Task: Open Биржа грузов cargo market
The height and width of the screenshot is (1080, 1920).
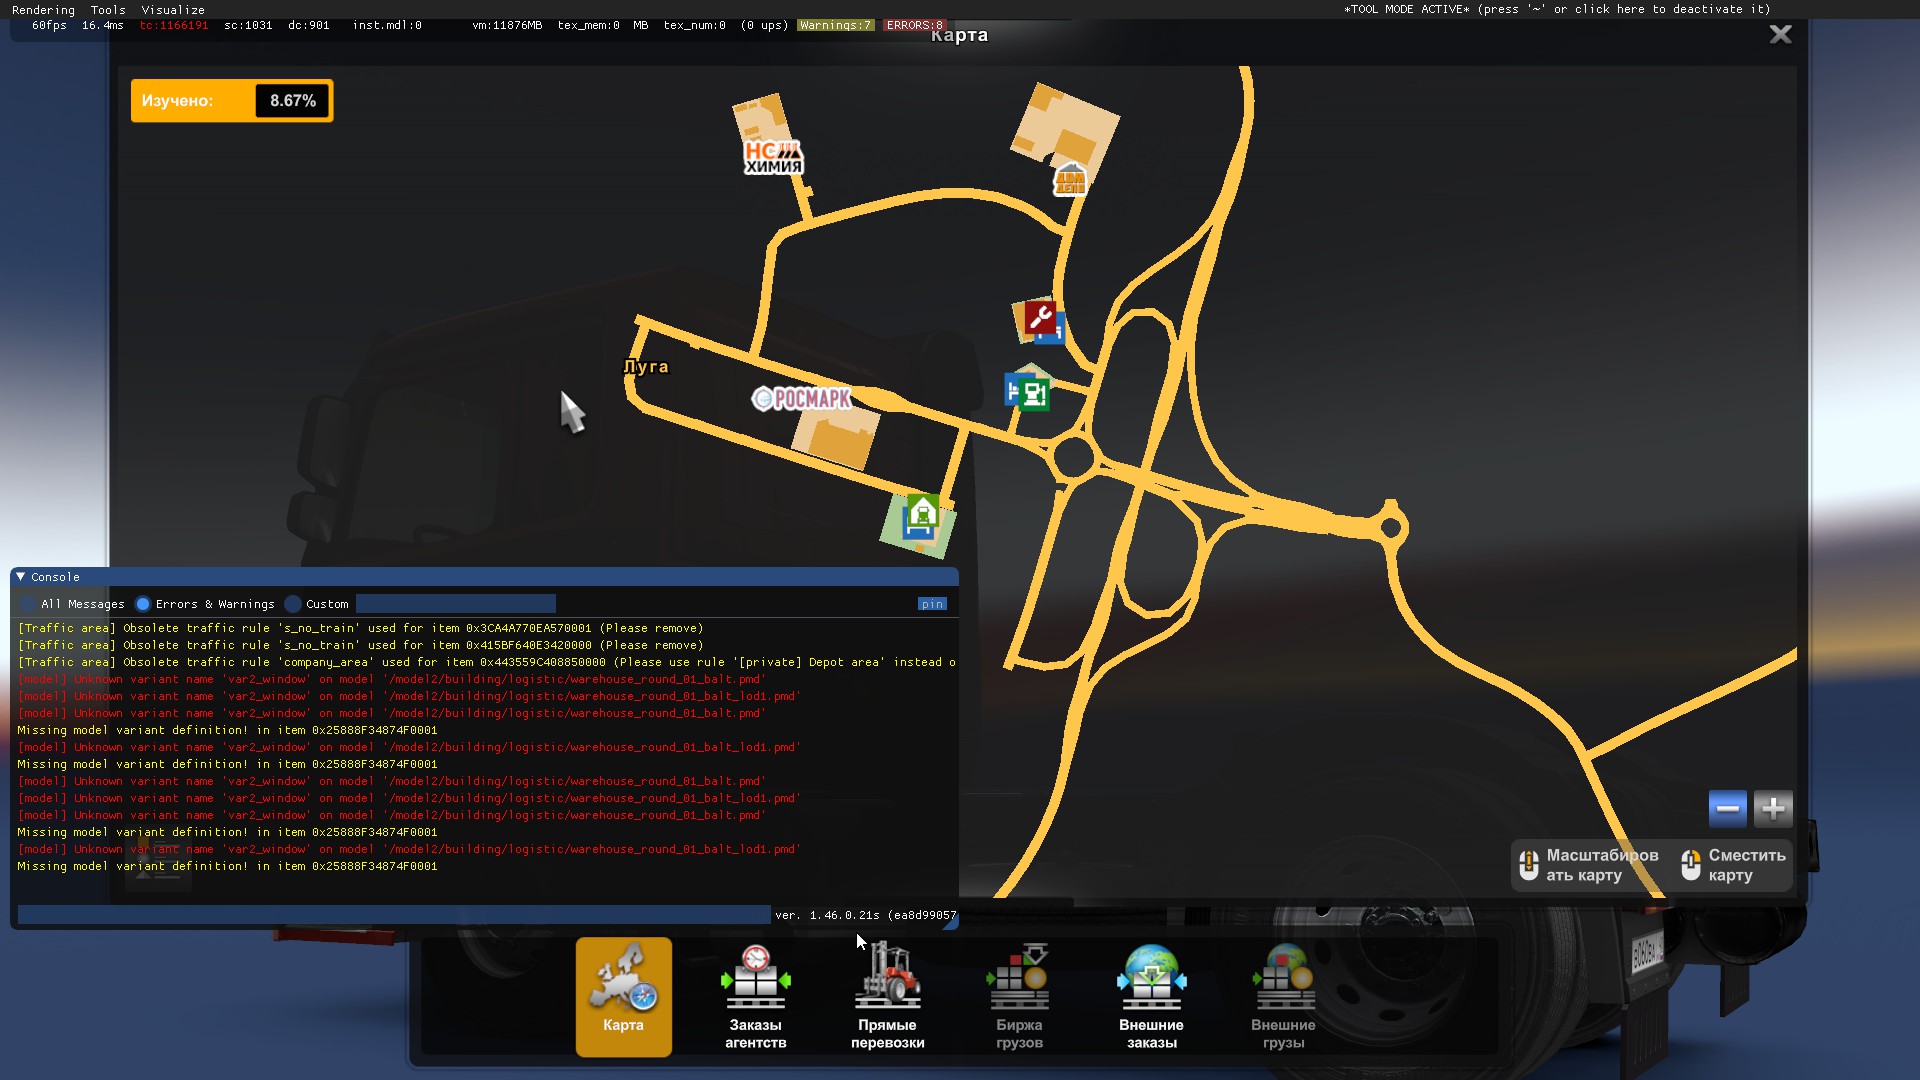Action: (1019, 996)
